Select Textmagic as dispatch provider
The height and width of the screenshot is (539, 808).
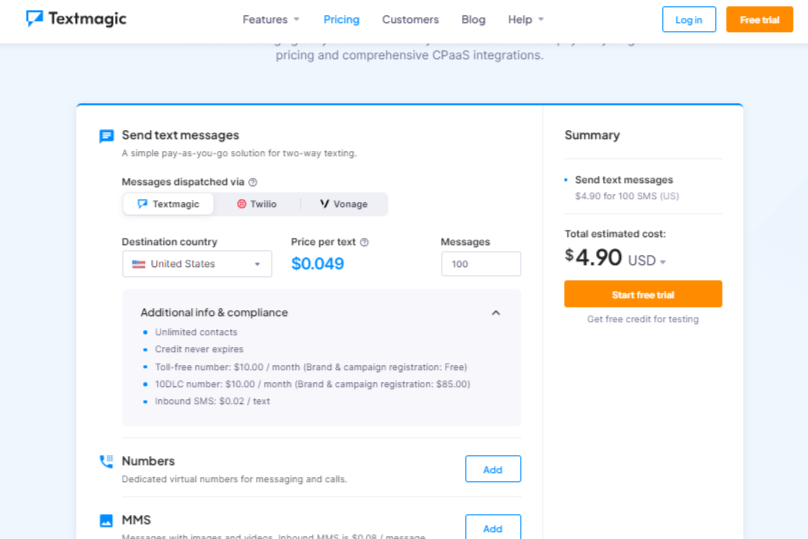[x=169, y=204]
